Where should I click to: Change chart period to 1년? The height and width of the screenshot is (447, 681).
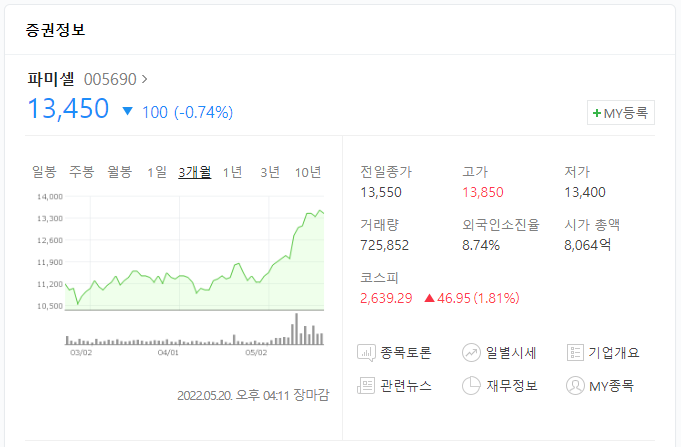click(x=232, y=172)
